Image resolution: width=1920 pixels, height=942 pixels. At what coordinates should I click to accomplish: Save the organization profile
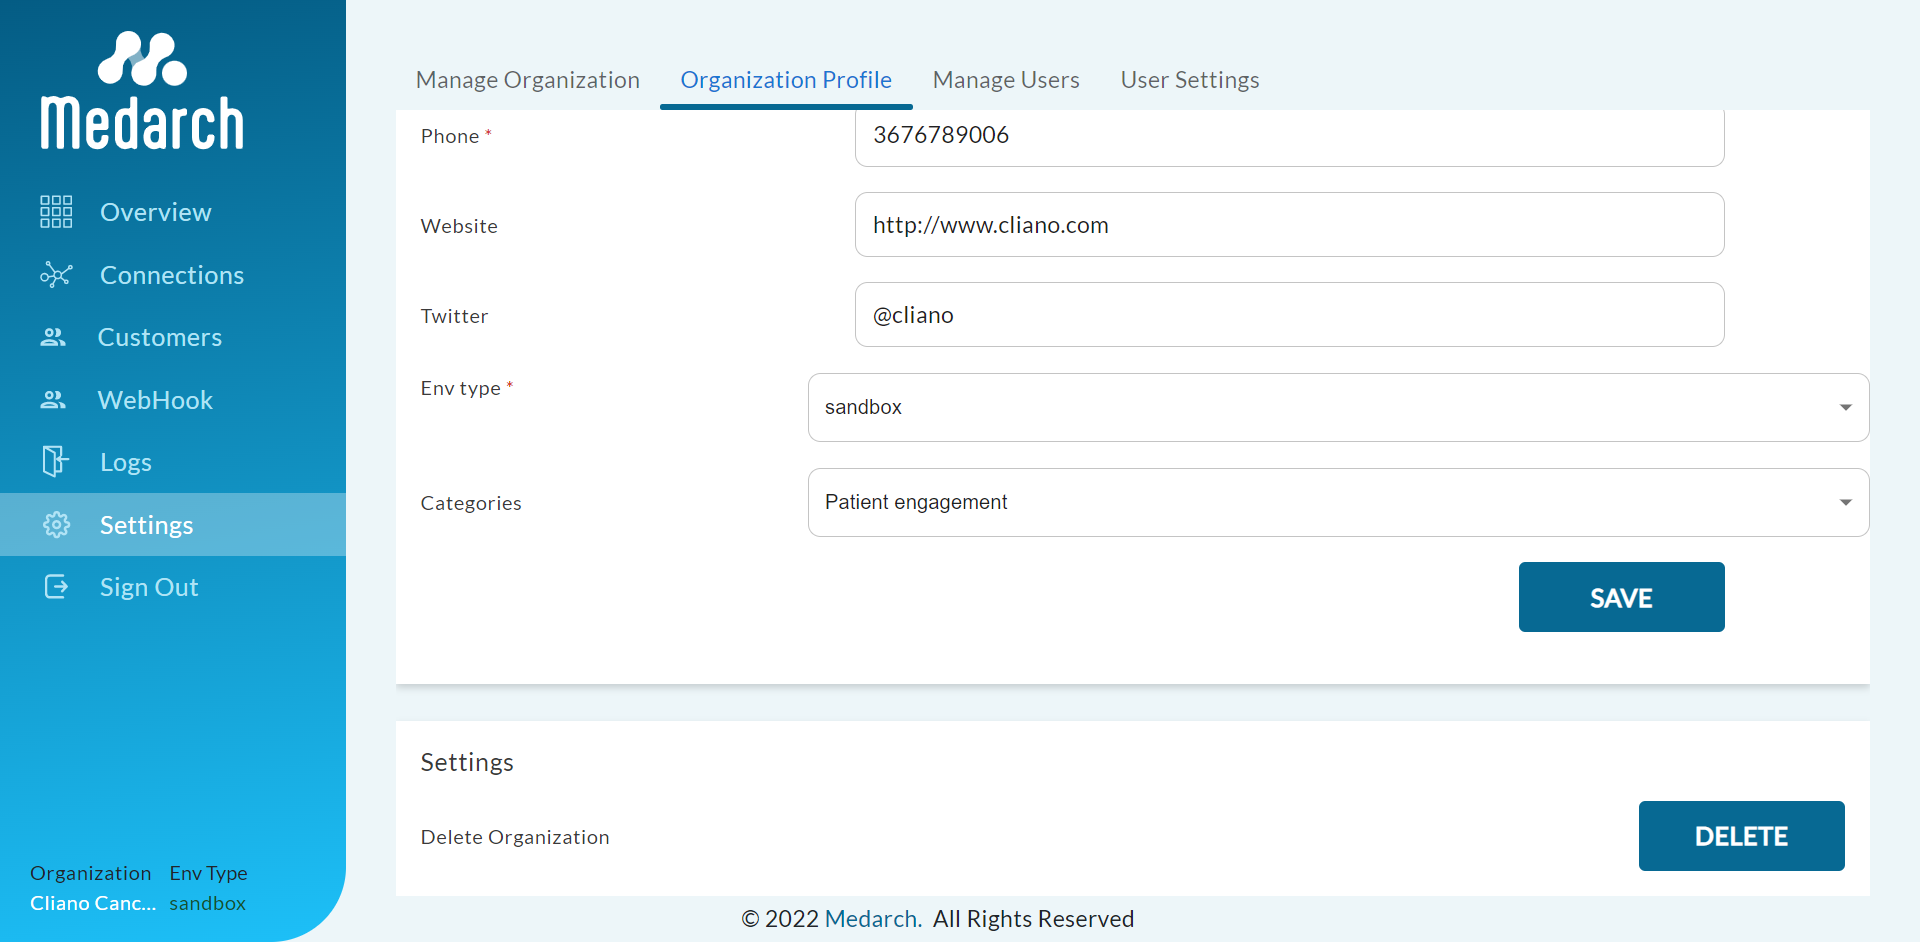coord(1622,597)
